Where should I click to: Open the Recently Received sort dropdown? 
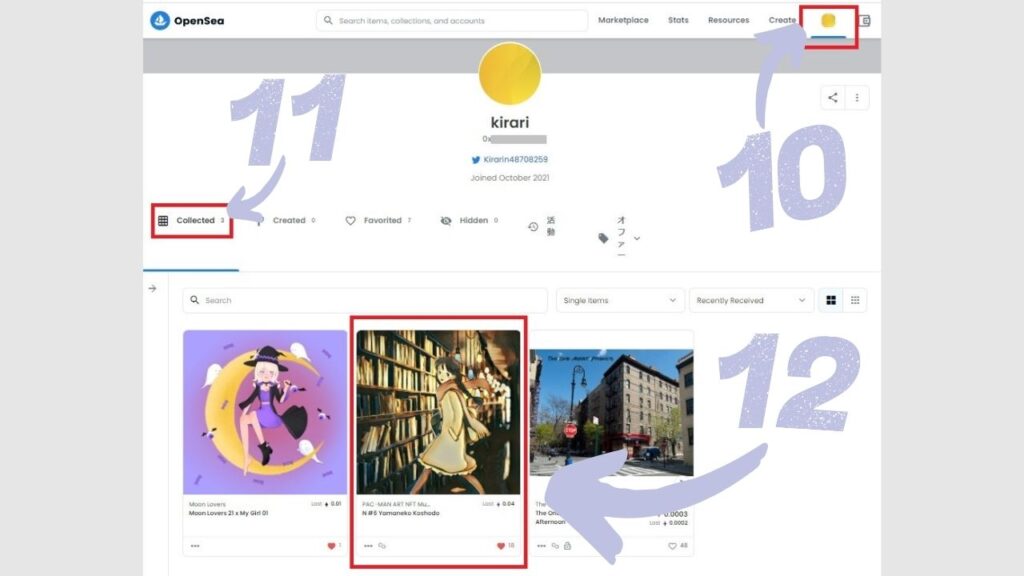(x=751, y=300)
